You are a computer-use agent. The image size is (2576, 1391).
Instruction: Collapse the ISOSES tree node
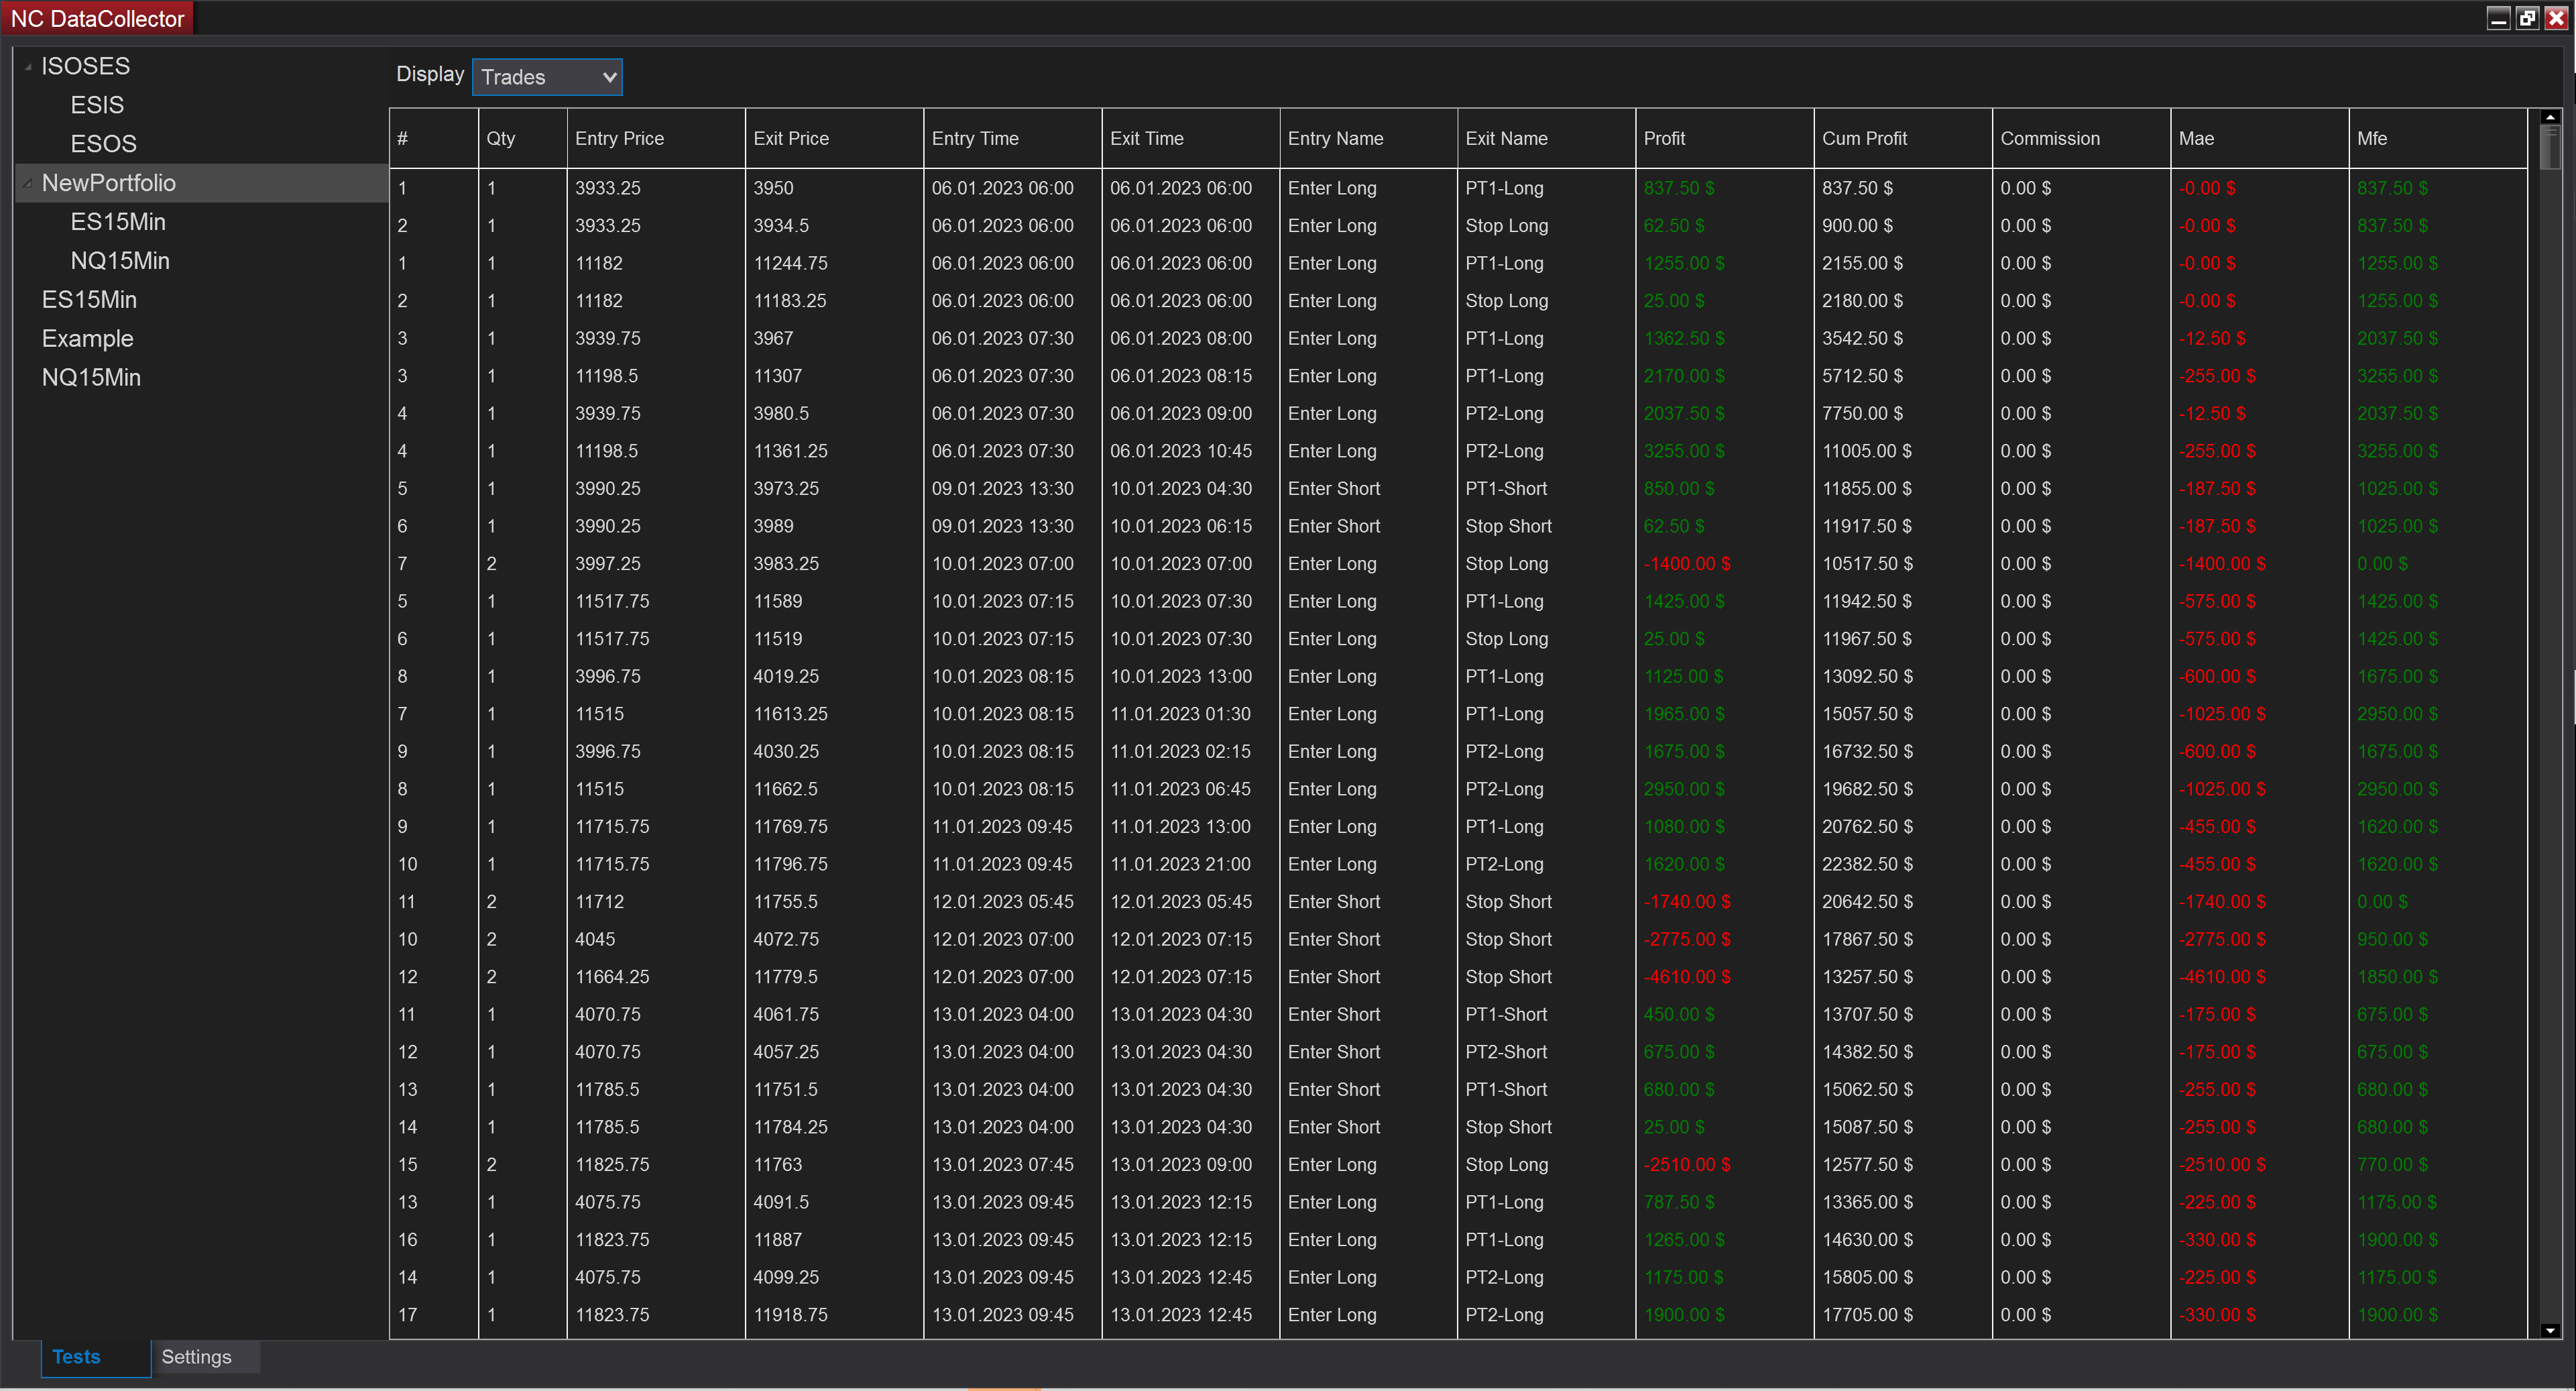(28, 67)
